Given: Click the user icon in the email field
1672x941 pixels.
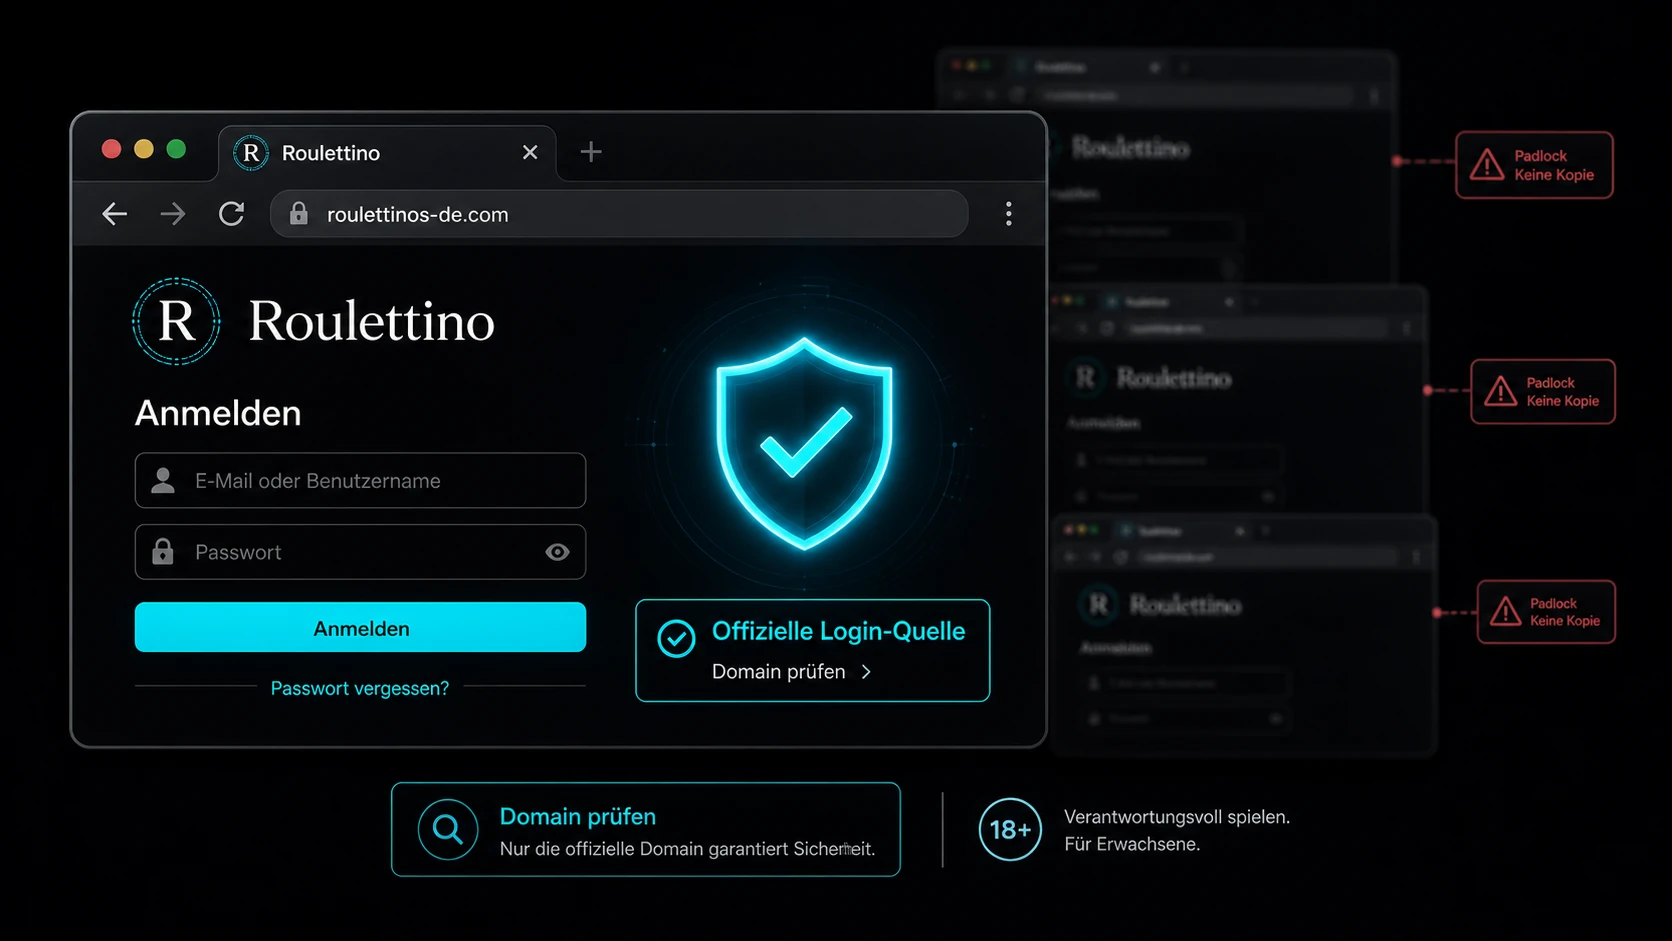Looking at the screenshot, I should click(163, 481).
